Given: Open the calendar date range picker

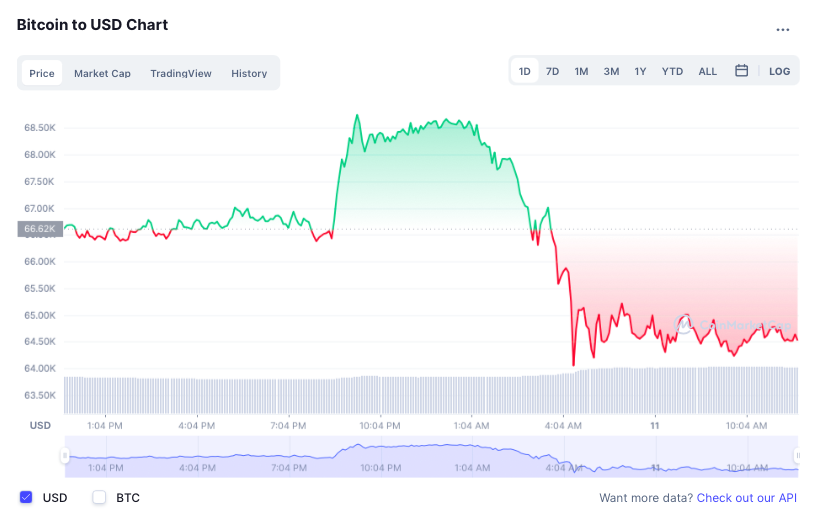Looking at the screenshot, I should [x=741, y=71].
